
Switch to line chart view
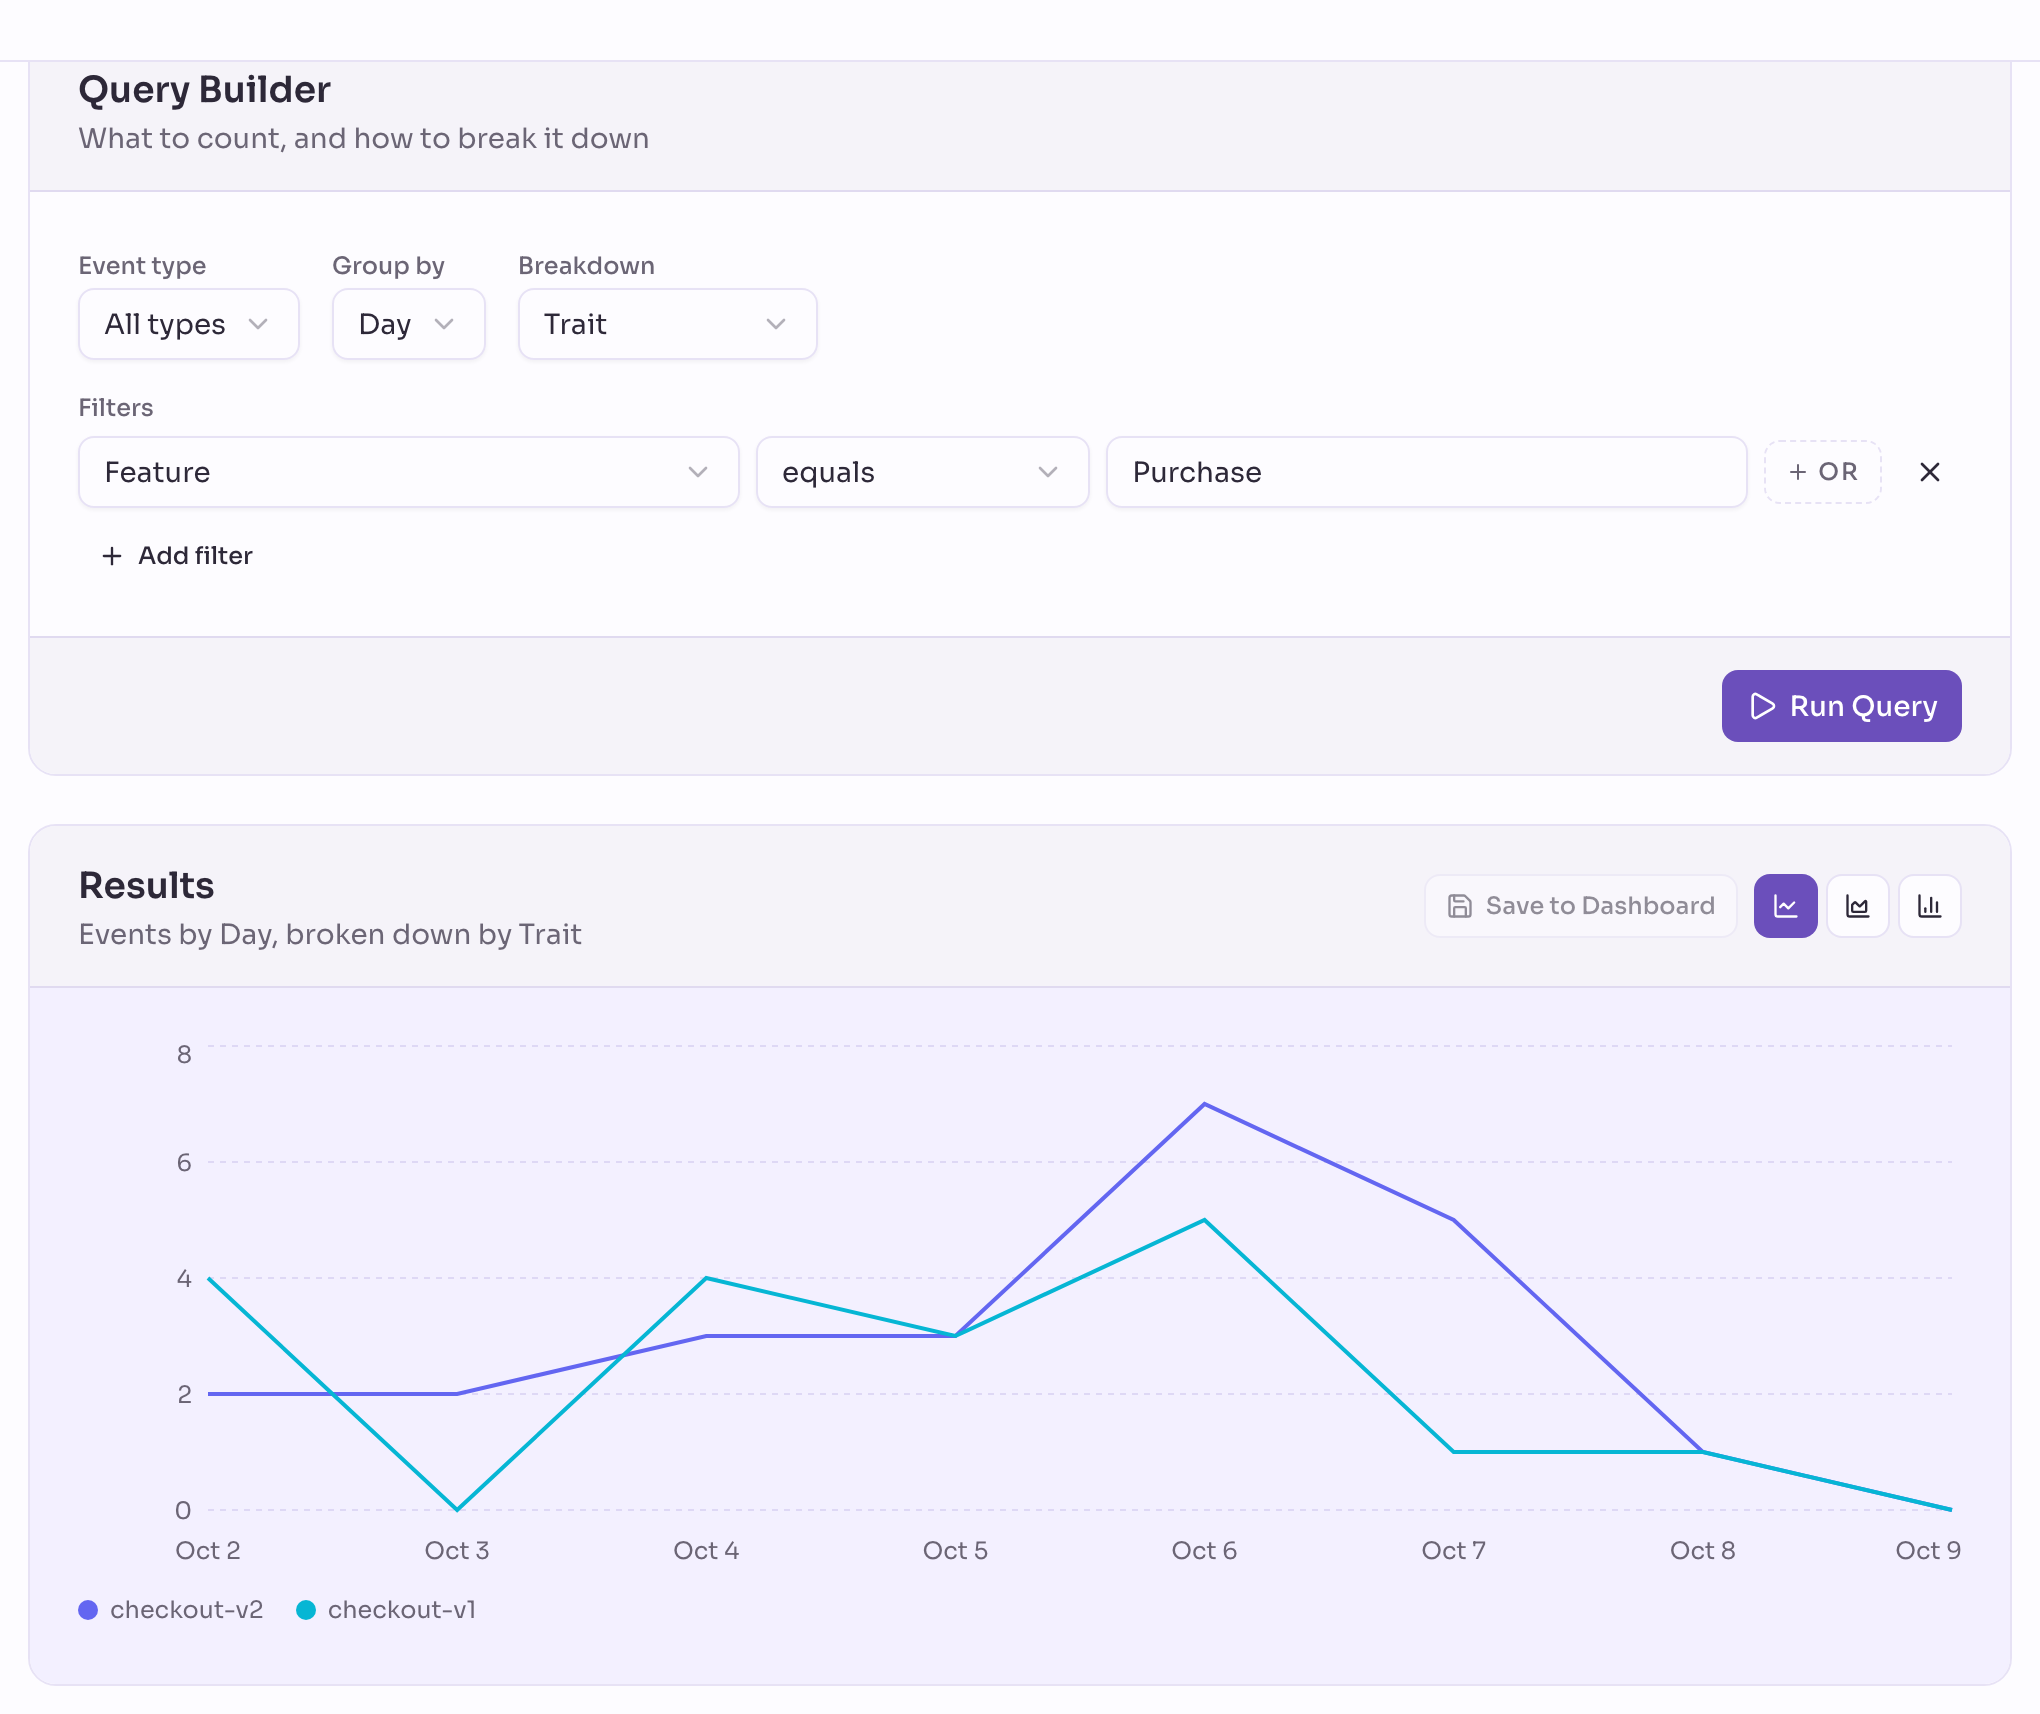point(1785,906)
